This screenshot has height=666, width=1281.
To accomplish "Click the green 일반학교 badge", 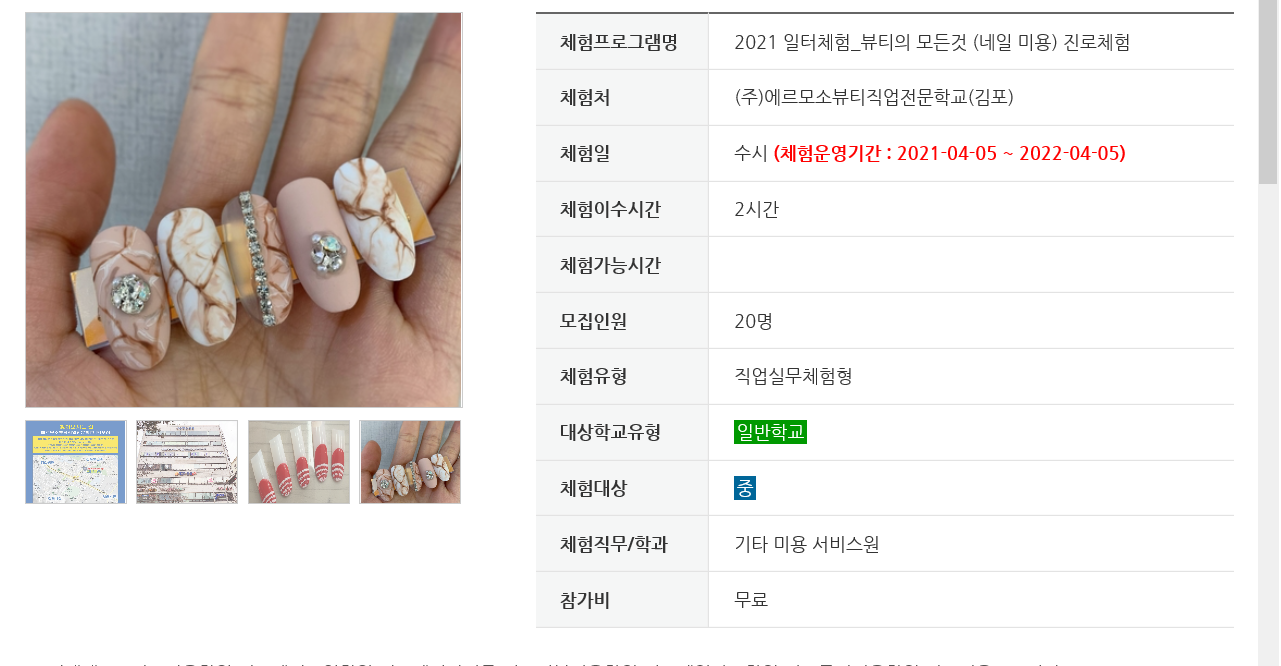I will click(770, 432).
